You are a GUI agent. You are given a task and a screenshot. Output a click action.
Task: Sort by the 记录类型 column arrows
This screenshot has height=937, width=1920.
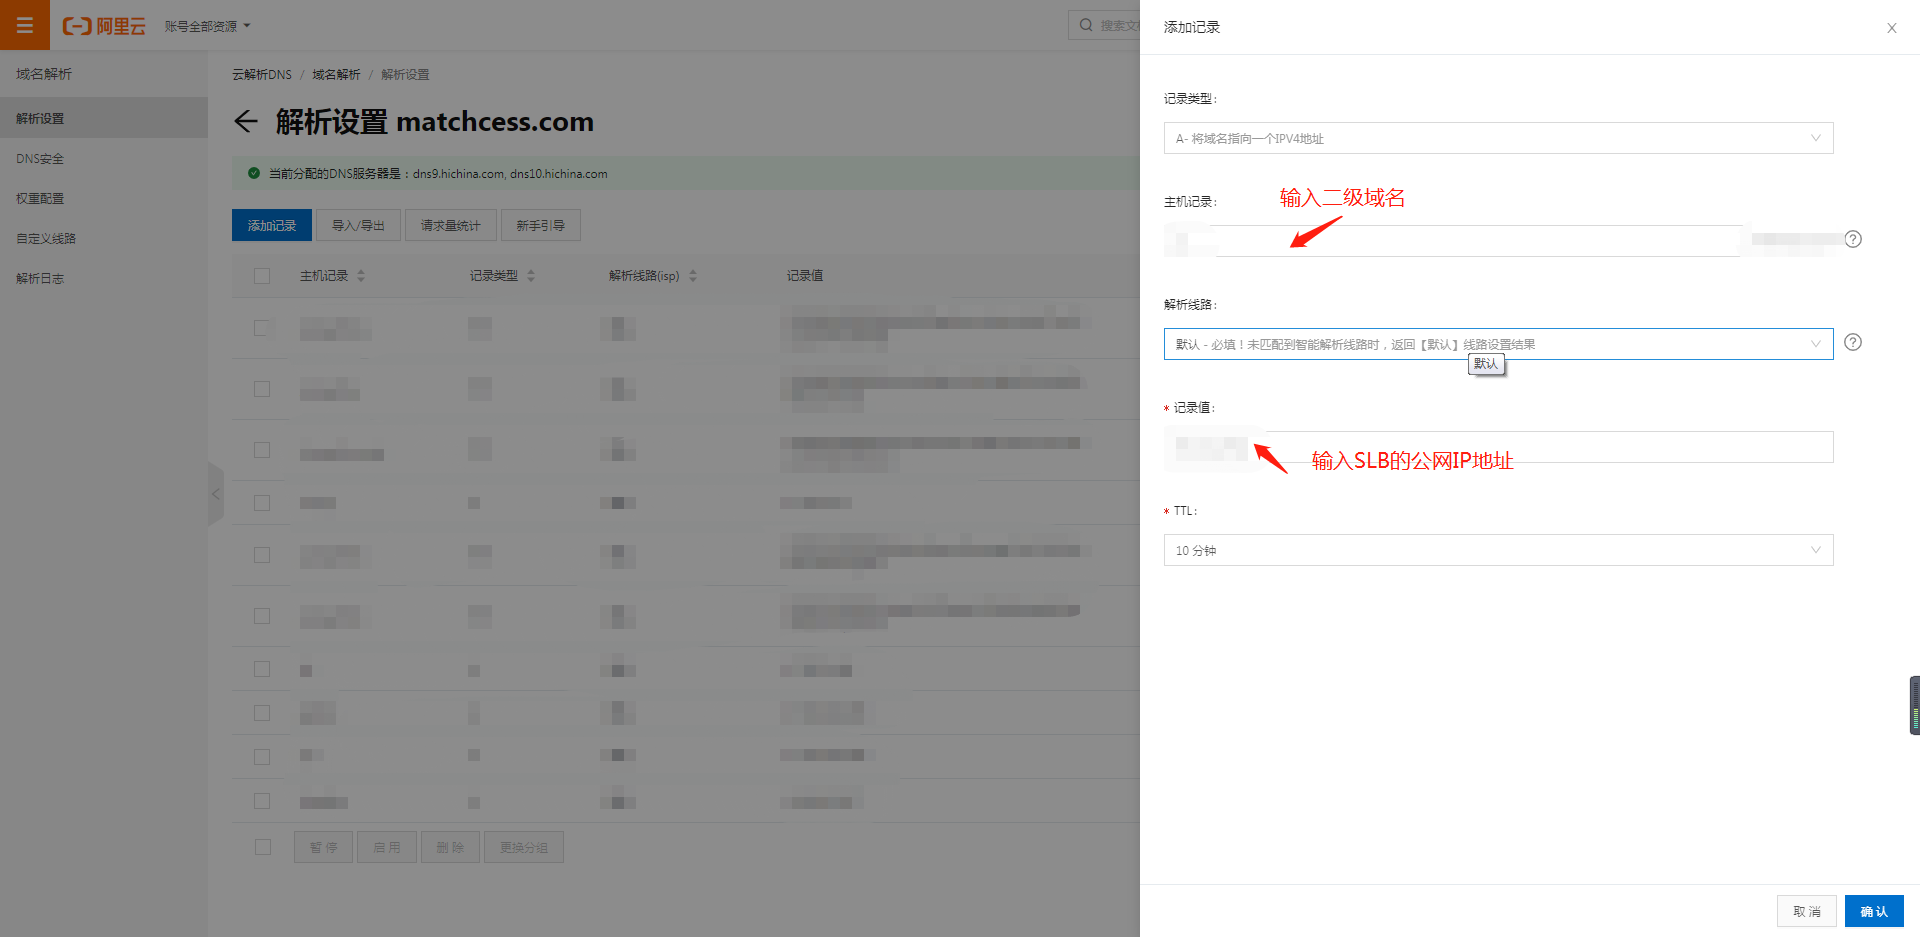(x=531, y=276)
